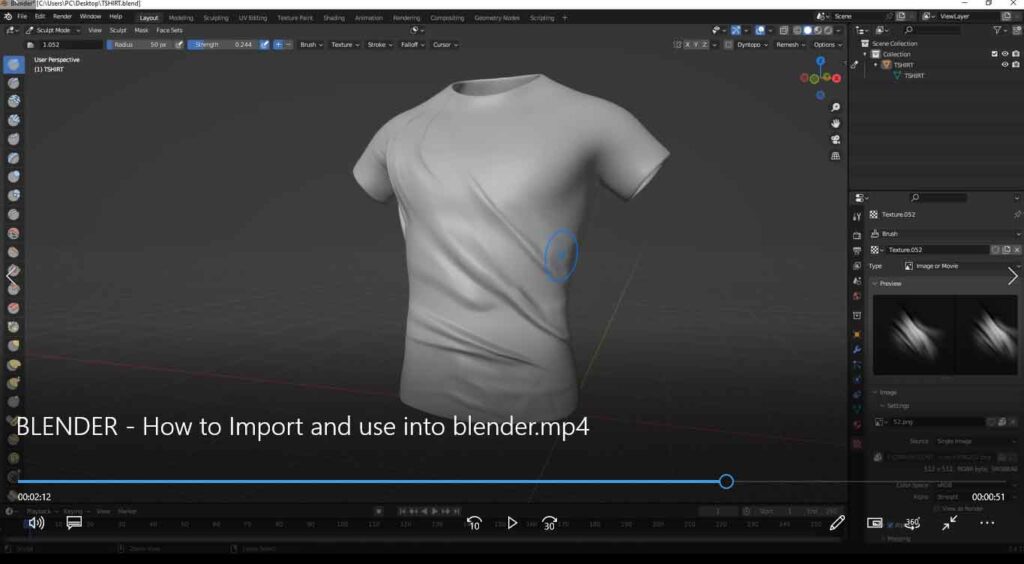
Task: Toggle the Collection exclude checkbox in the outliner
Action: coord(993,54)
